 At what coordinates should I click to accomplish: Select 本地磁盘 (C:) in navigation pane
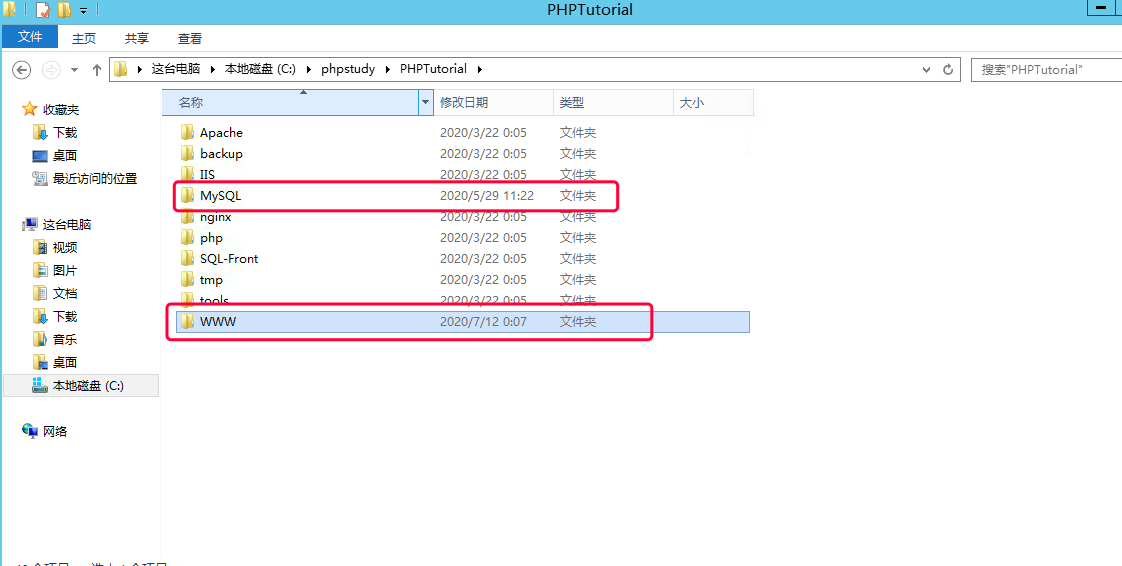coord(87,386)
